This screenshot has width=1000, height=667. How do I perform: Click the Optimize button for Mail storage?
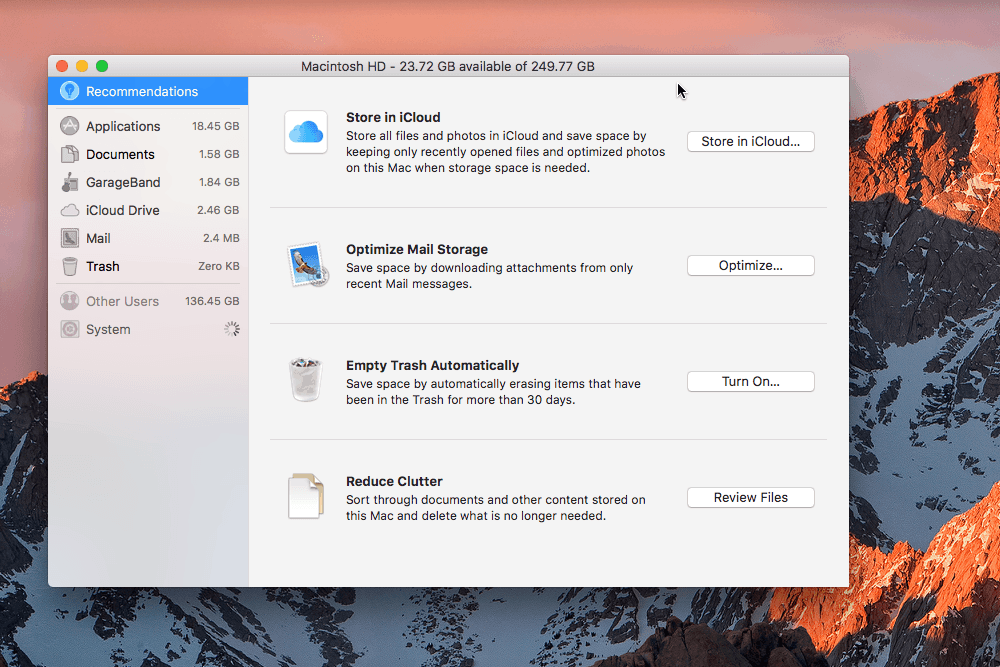click(750, 265)
